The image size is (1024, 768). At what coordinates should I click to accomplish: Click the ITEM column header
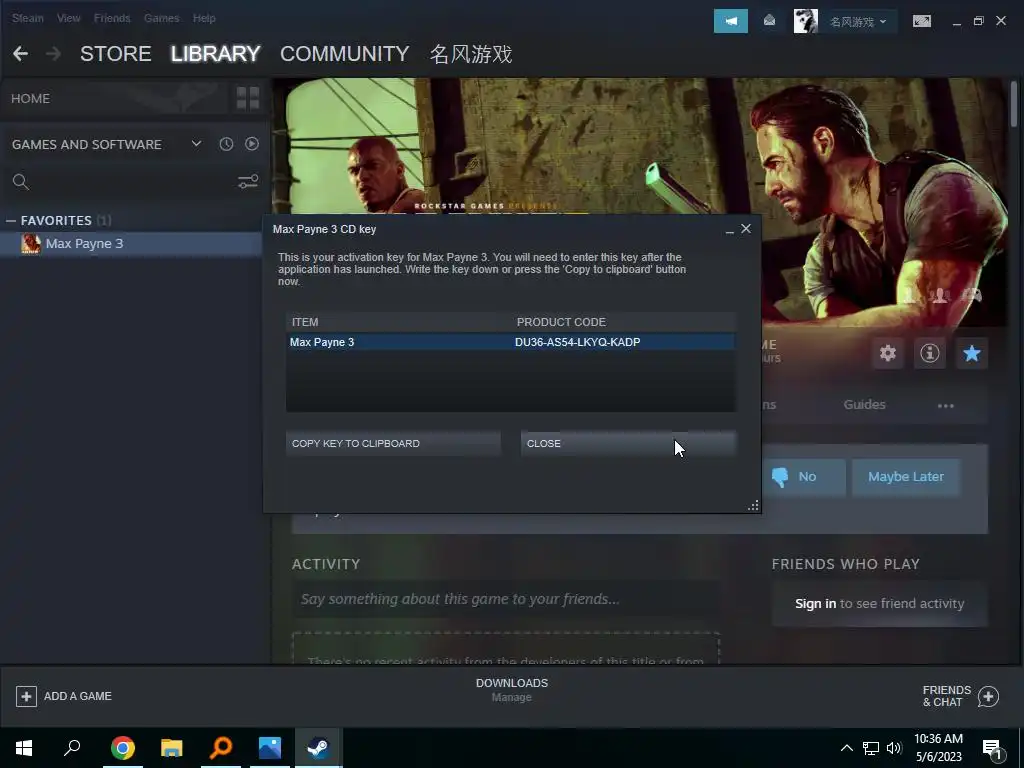tap(400, 322)
